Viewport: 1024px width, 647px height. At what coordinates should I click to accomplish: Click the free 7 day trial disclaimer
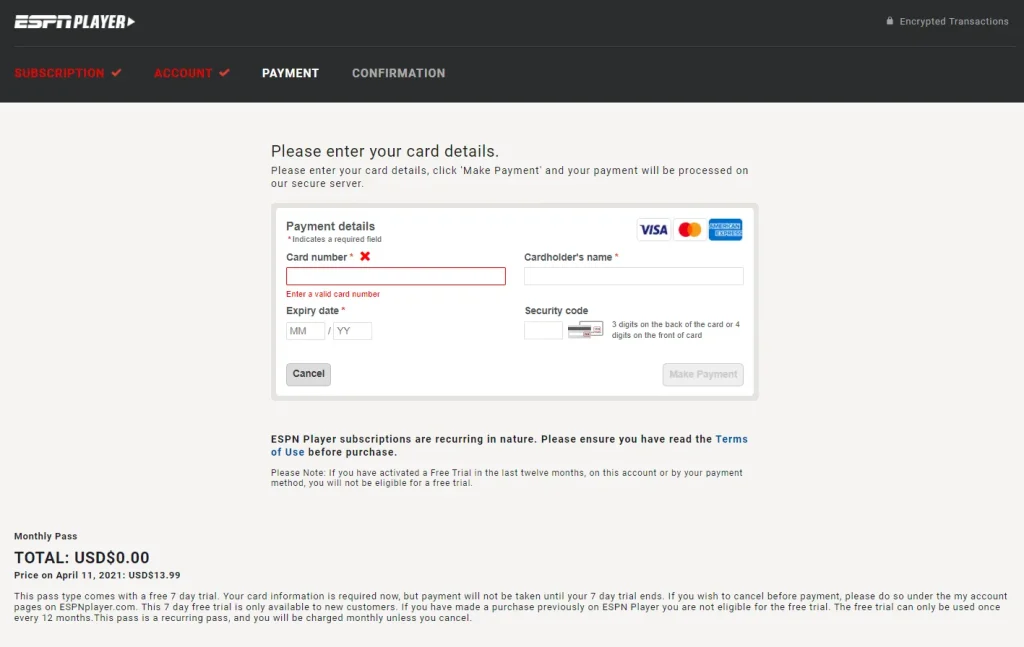coord(511,607)
